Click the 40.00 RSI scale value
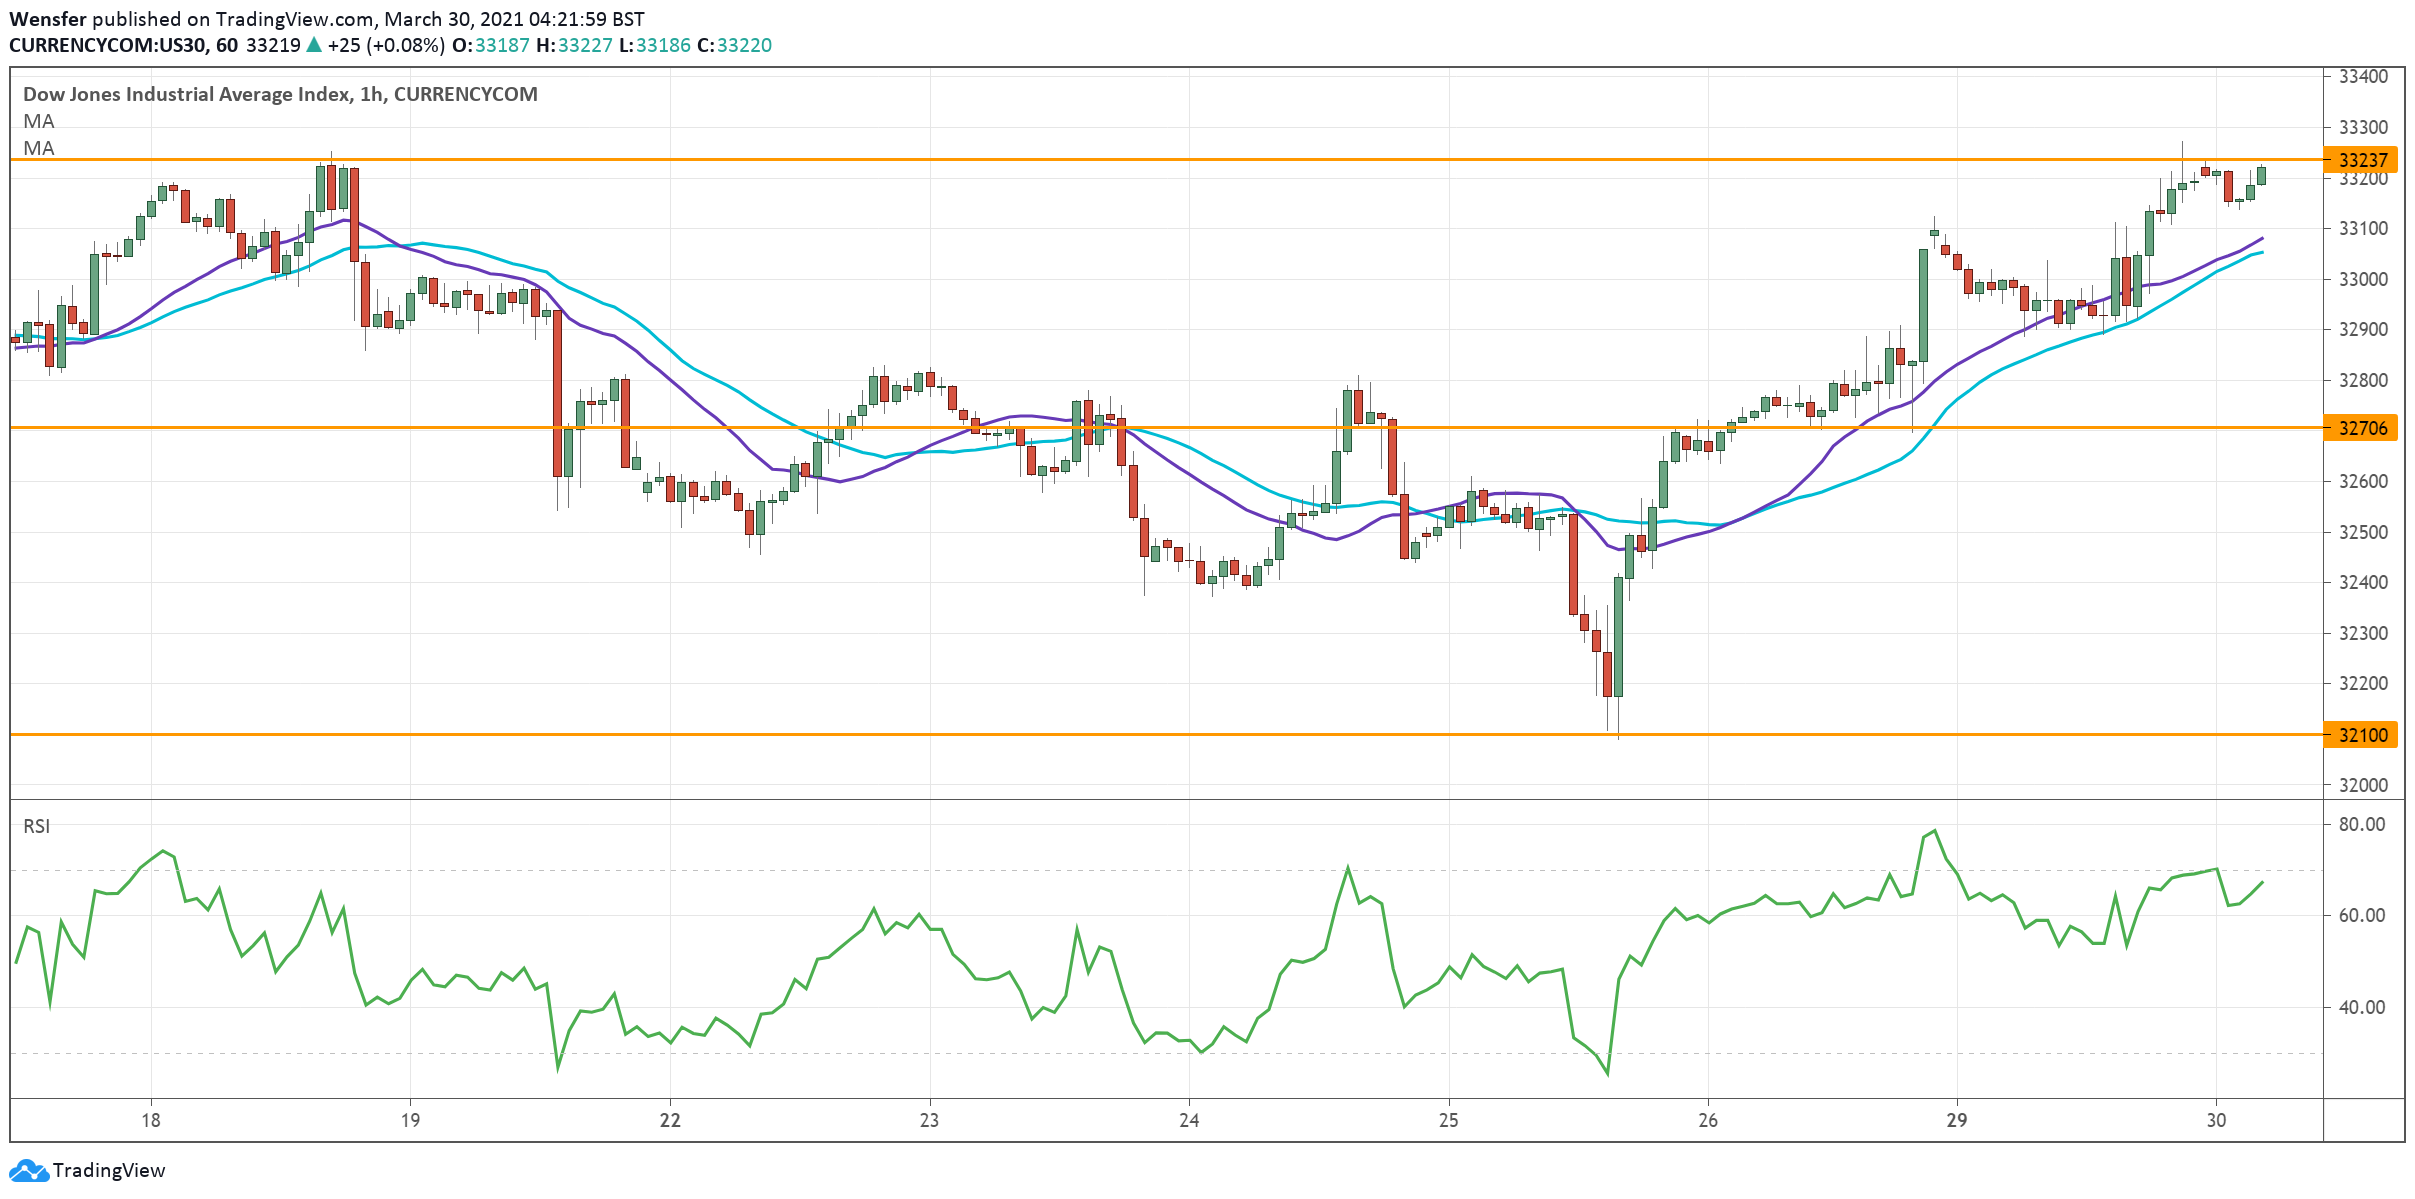2415x1199 pixels. tap(2361, 1007)
